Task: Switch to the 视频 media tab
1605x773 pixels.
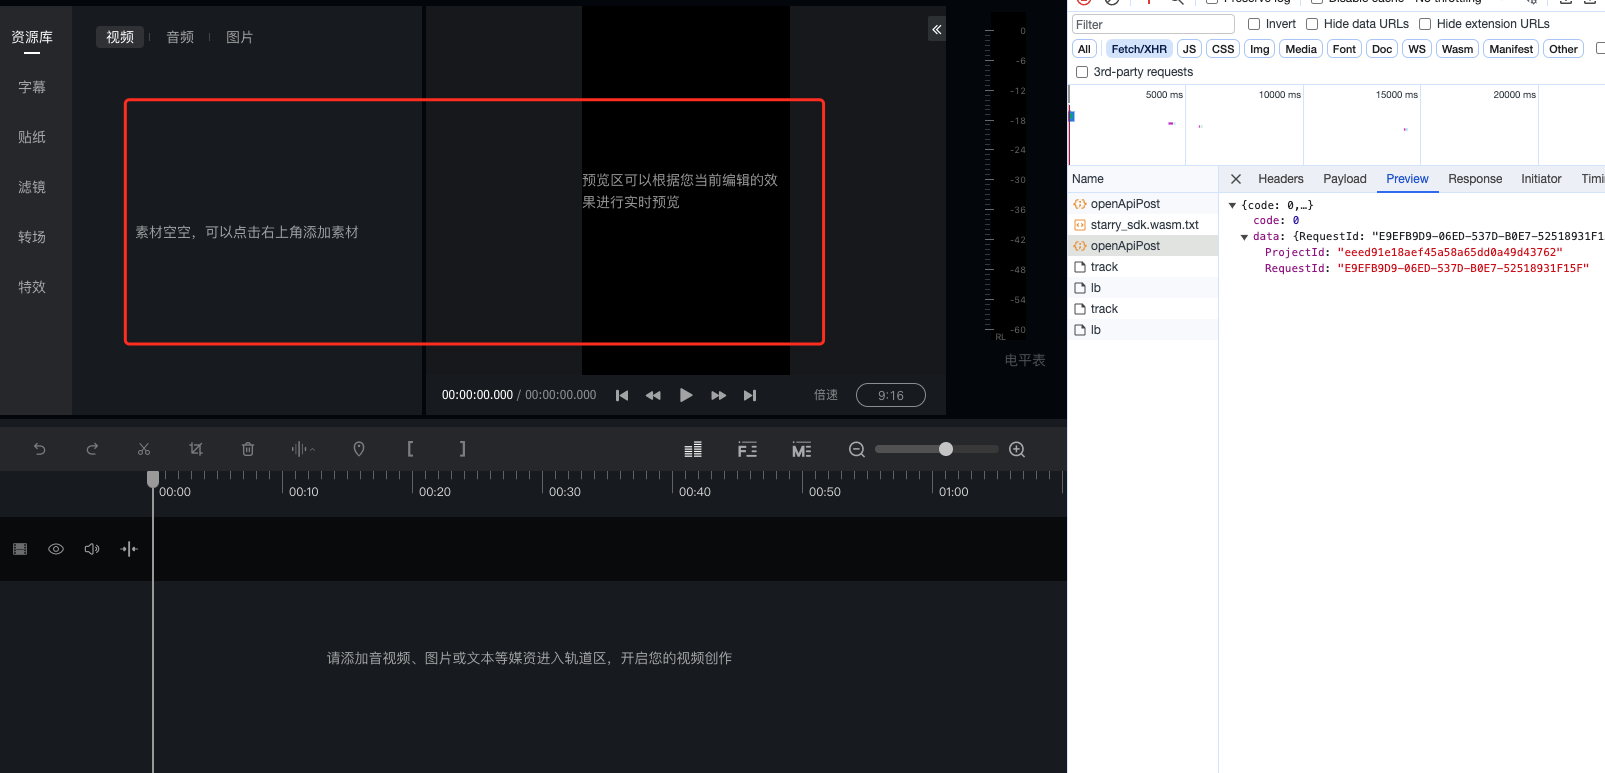Action: pos(120,37)
